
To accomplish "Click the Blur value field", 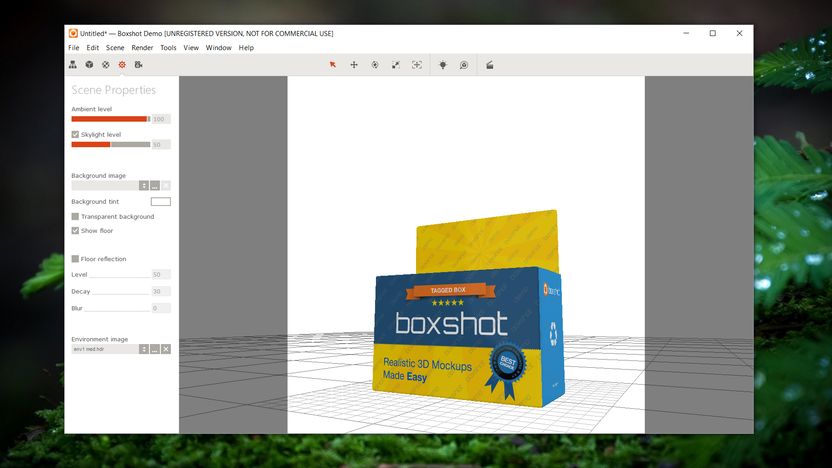I will pyautogui.click(x=161, y=308).
